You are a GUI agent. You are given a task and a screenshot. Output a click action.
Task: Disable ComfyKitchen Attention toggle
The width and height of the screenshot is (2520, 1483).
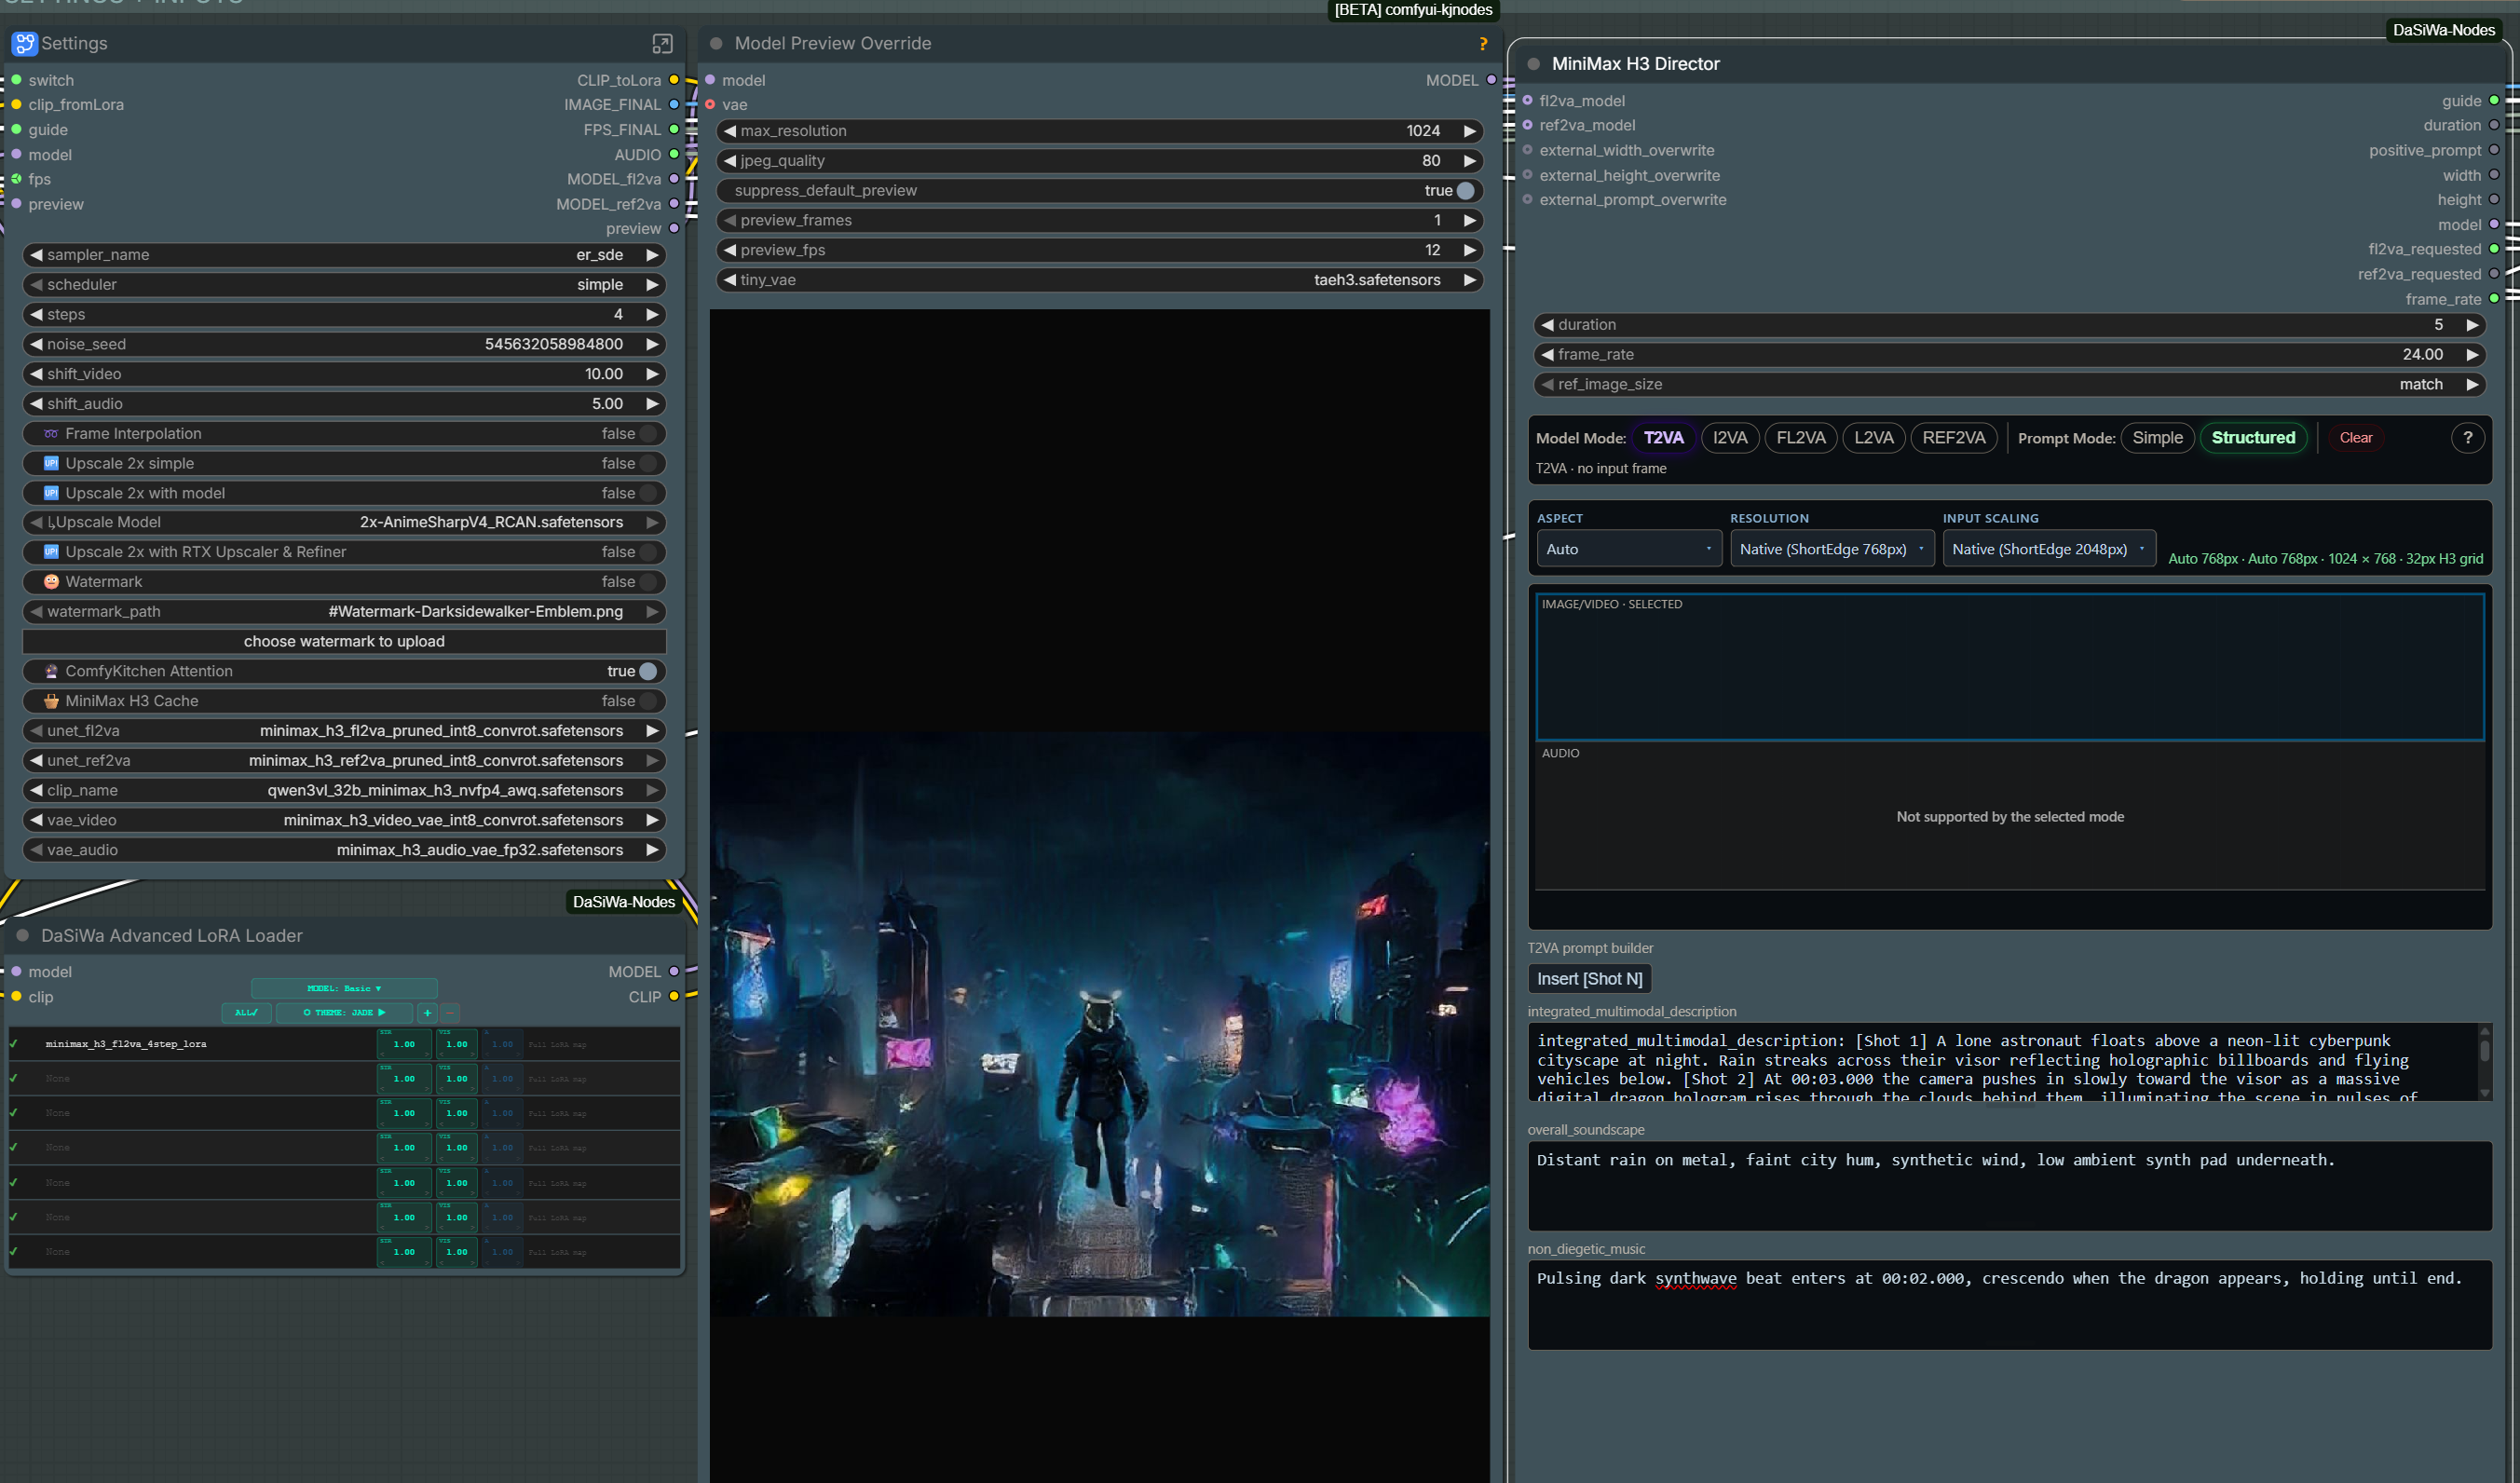(648, 672)
